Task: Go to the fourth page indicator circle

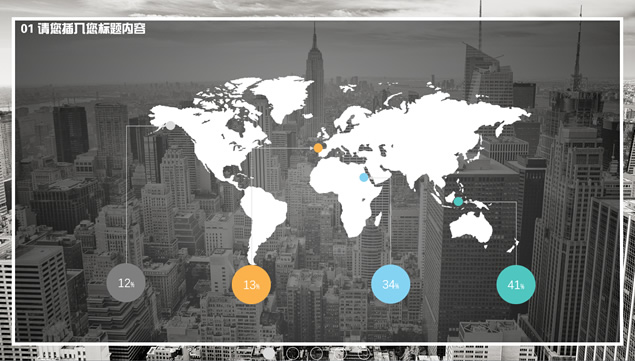Action: 340,353
